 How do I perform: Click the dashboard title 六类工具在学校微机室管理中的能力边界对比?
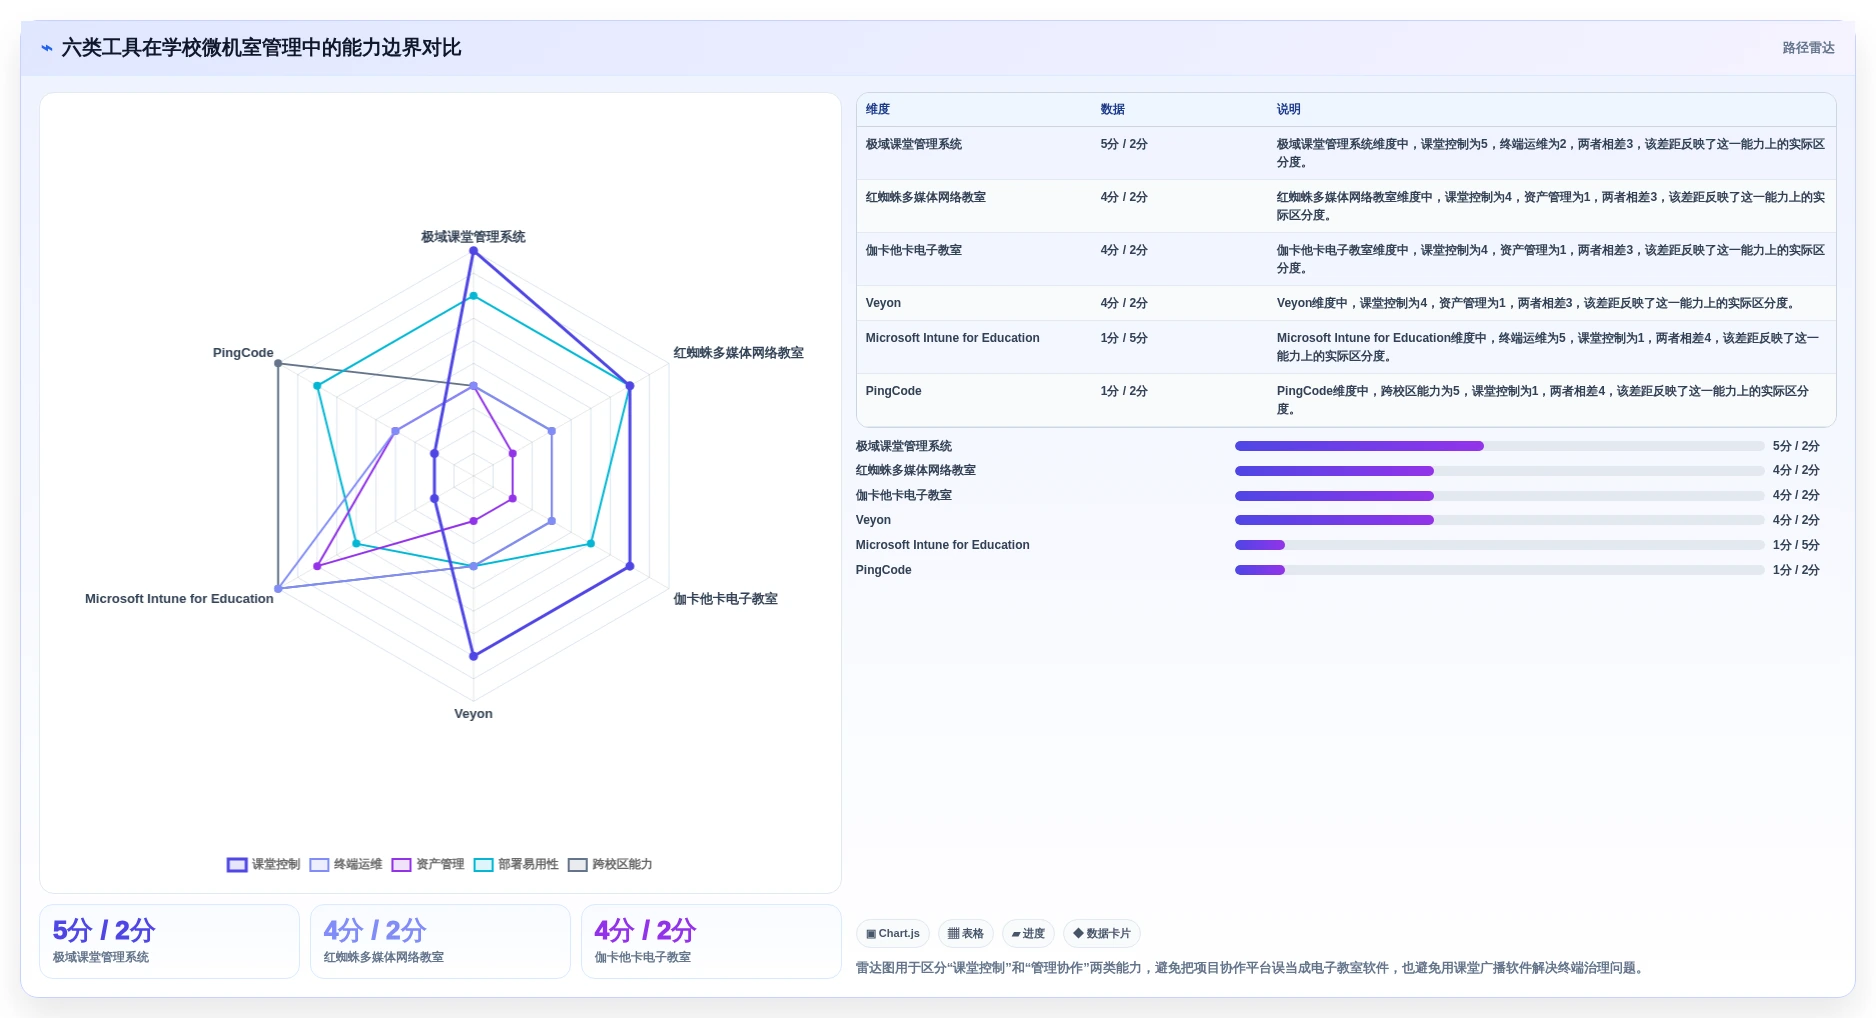[x=261, y=48]
